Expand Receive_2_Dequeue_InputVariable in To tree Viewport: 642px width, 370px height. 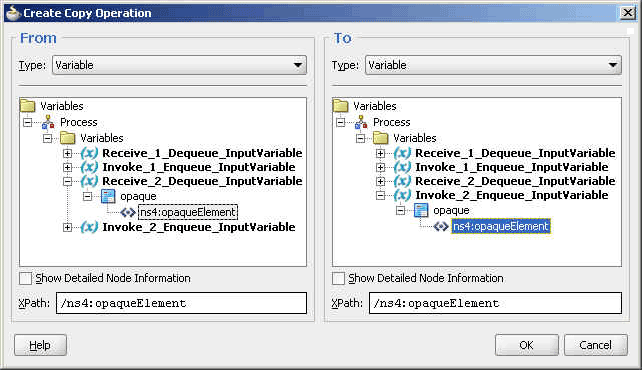coord(380,181)
